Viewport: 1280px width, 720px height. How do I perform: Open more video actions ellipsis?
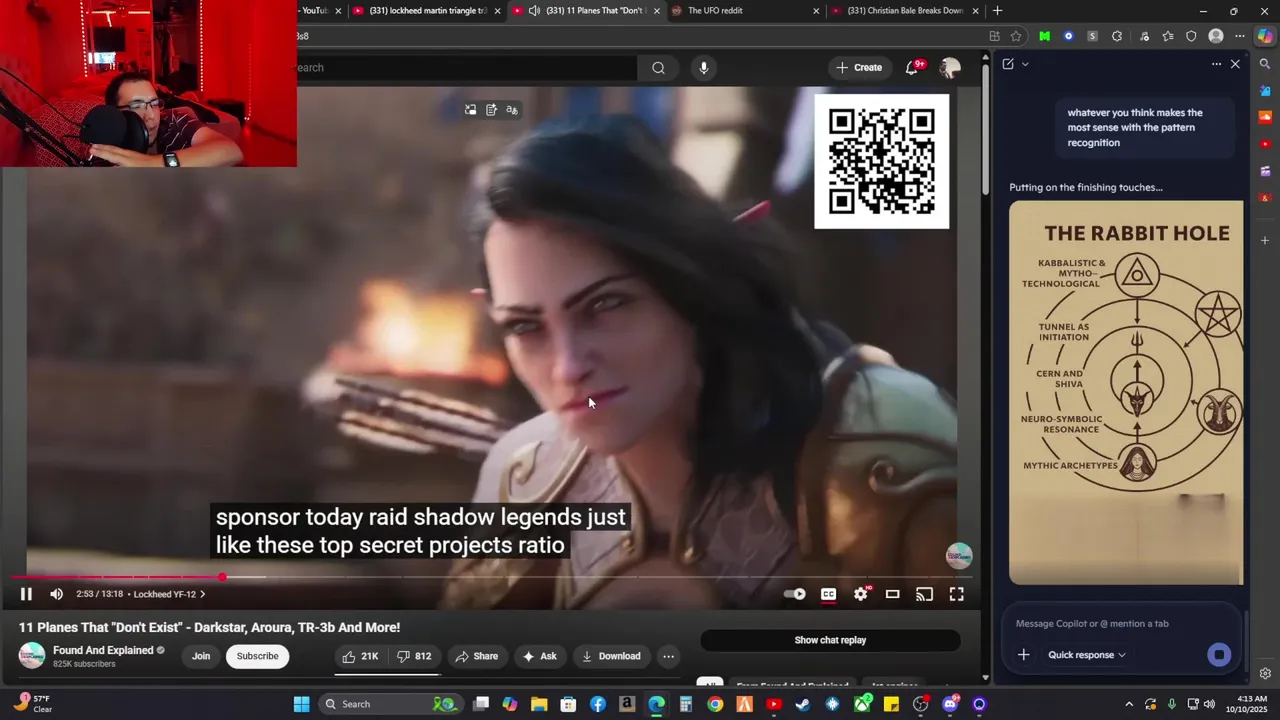point(668,656)
